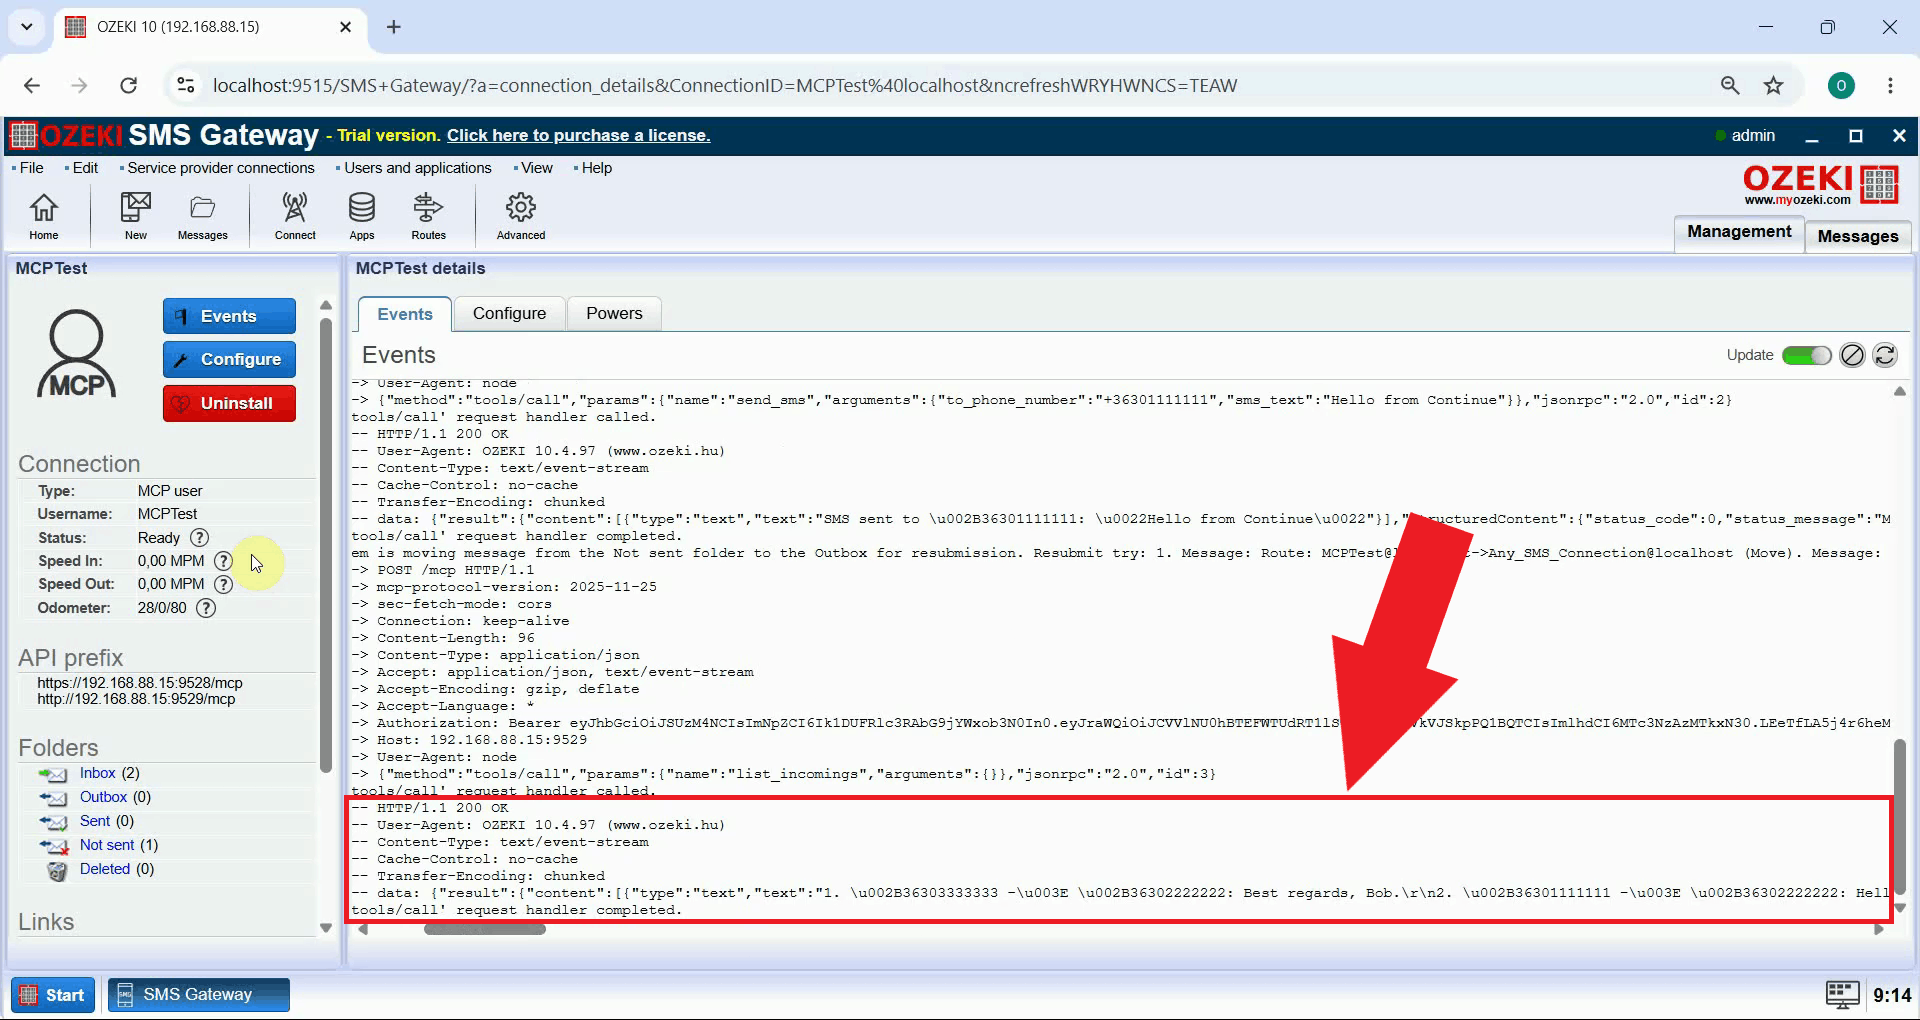Open the tab search dropdown in Chrome

[x=27, y=27]
